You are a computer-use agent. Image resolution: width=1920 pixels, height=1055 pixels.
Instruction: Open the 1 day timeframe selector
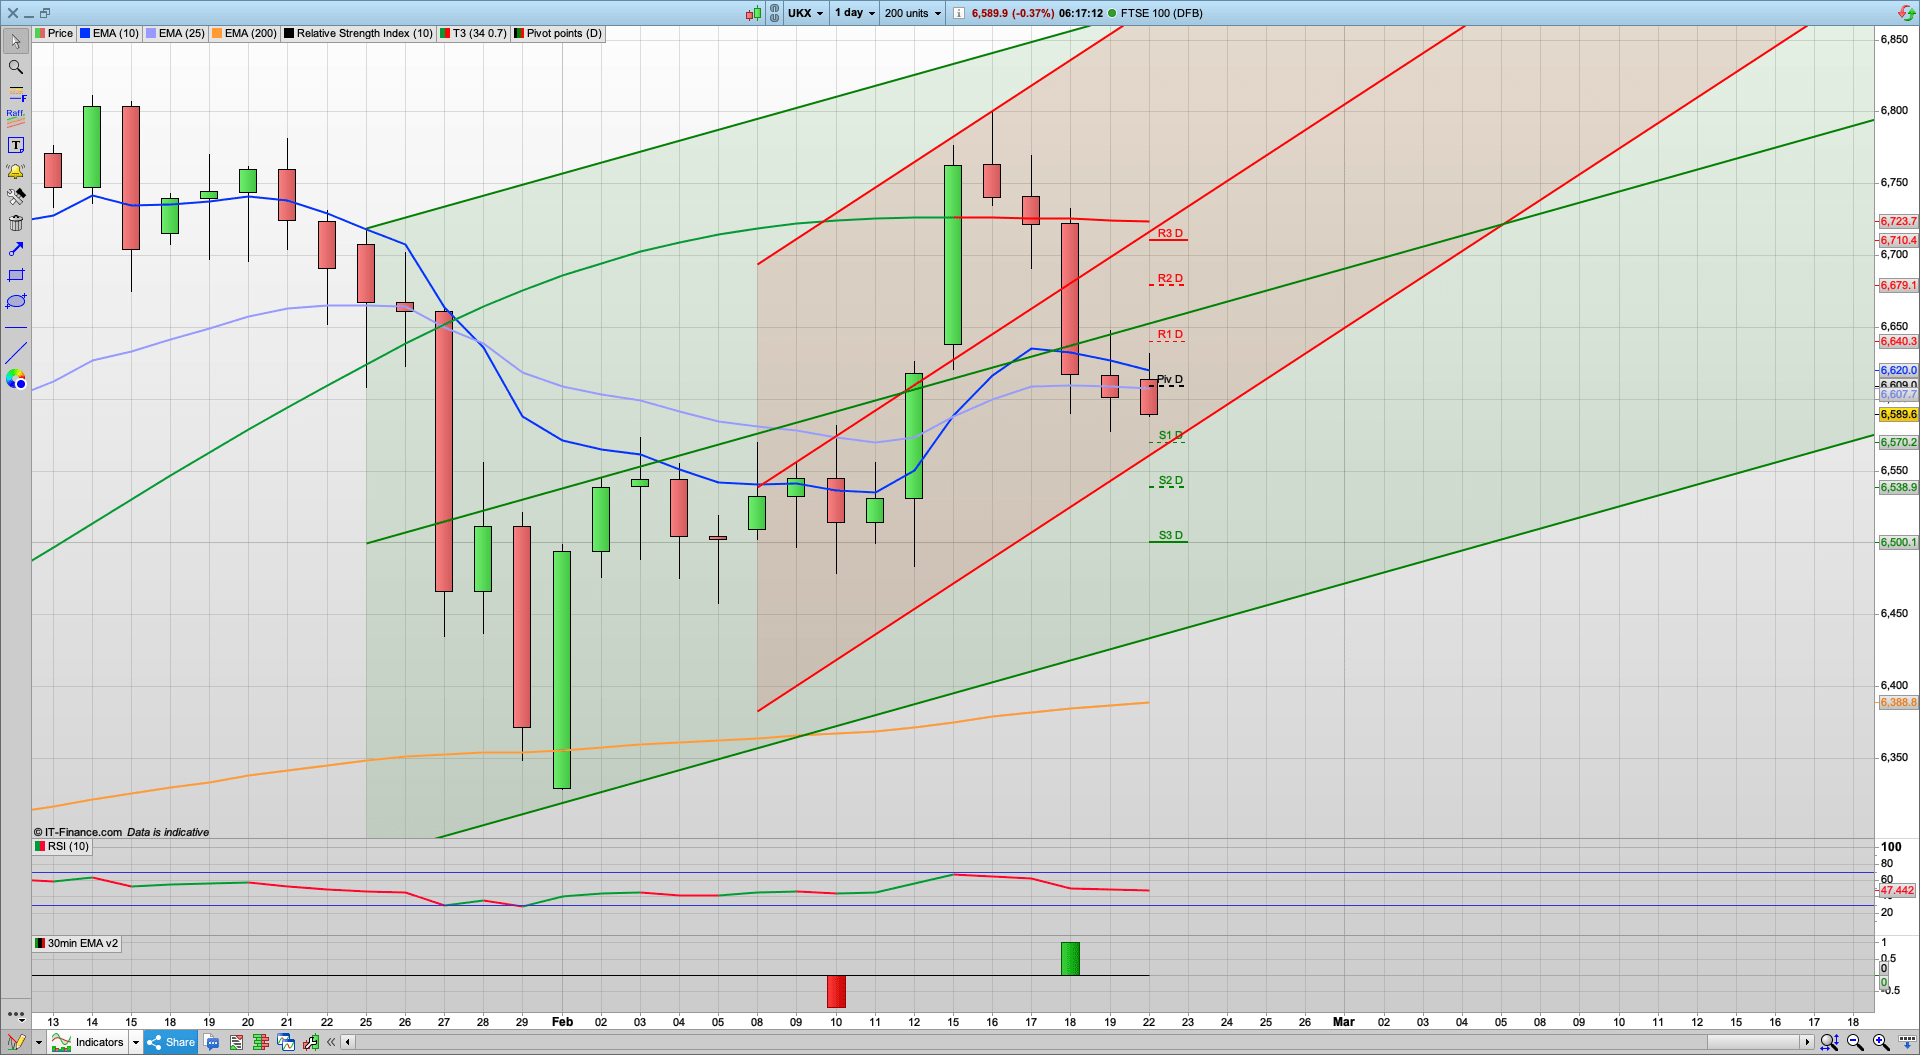click(853, 13)
